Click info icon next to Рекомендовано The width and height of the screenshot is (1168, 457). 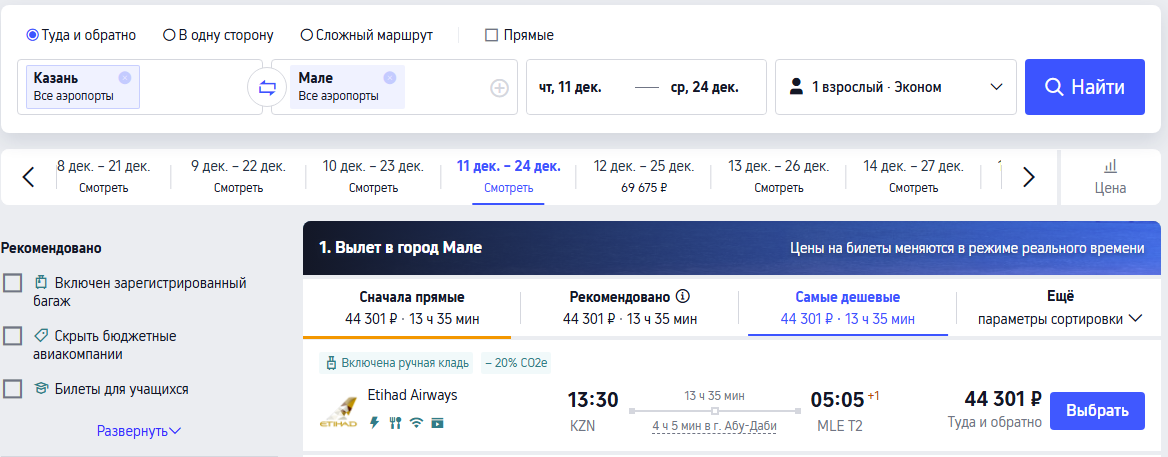point(684,297)
